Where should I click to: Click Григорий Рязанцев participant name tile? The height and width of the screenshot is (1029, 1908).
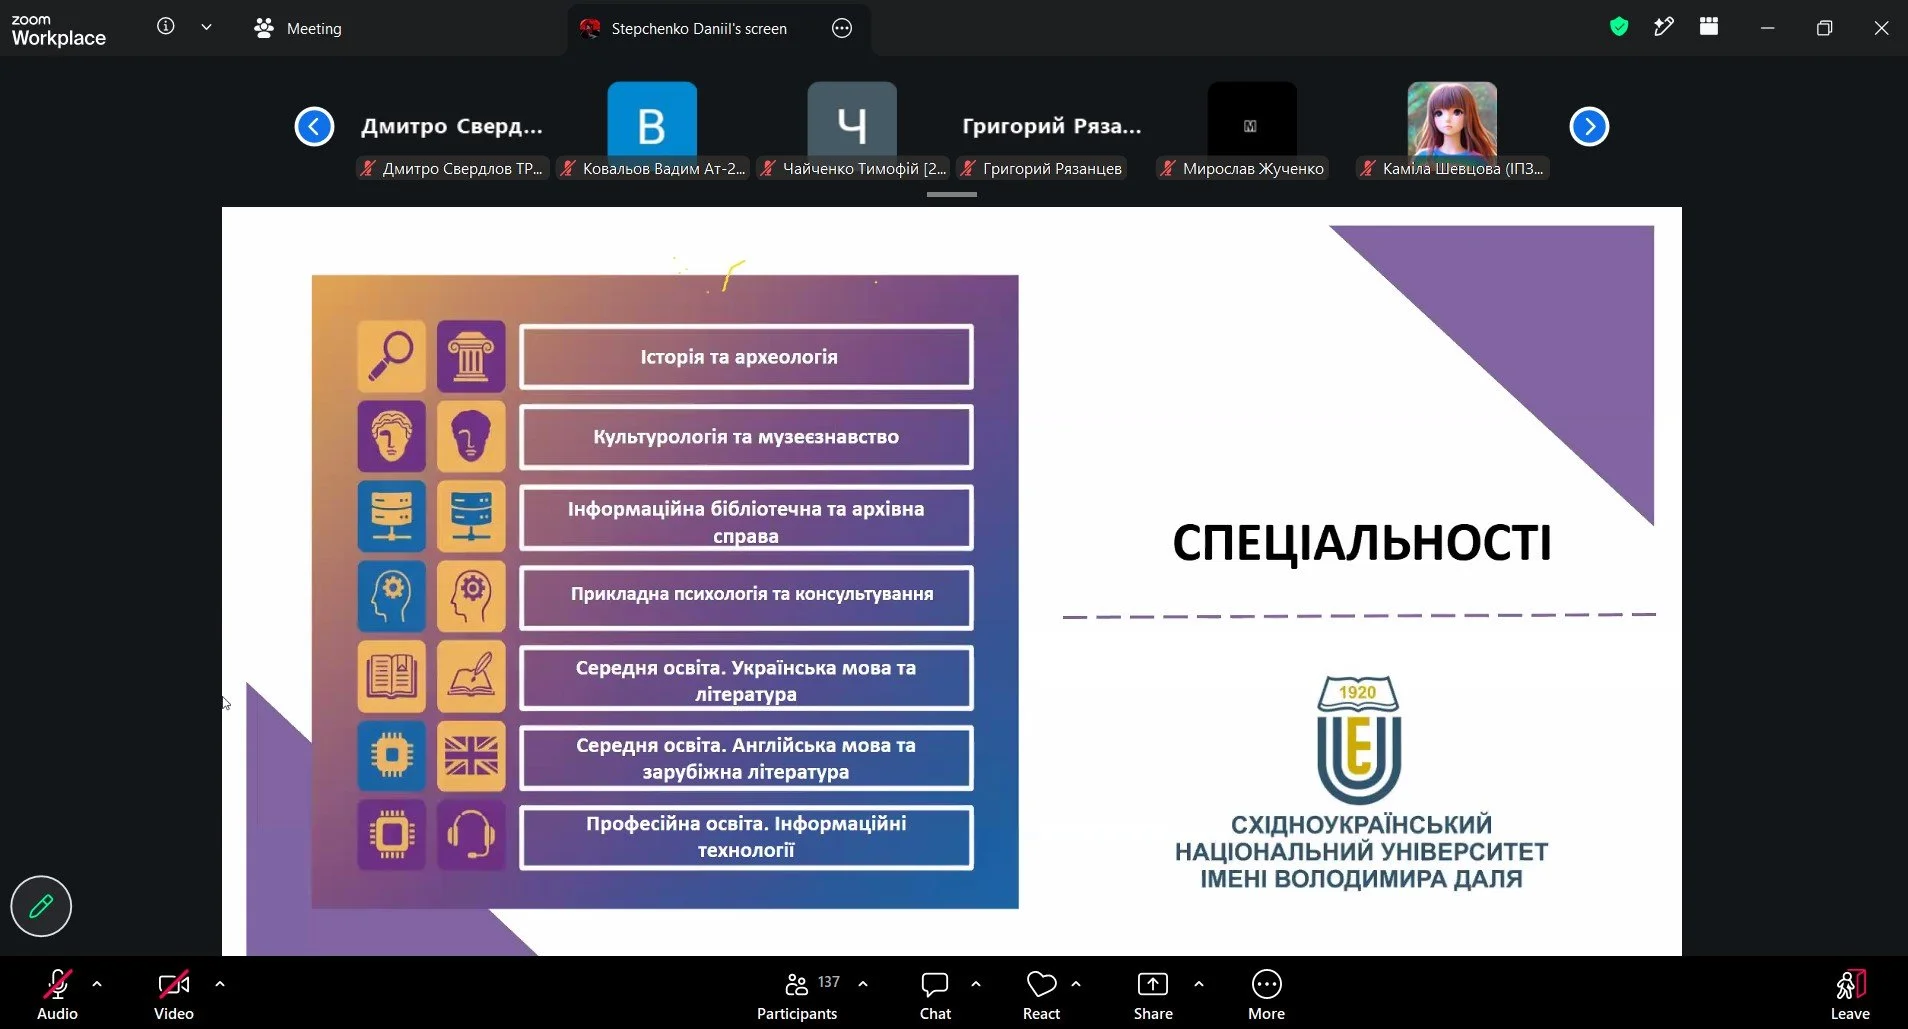click(1052, 130)
